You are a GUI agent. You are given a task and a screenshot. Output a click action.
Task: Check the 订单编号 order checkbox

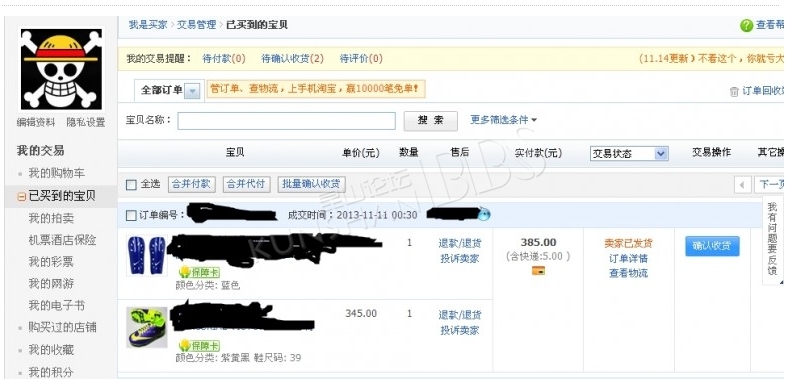[x=131, y=215]
